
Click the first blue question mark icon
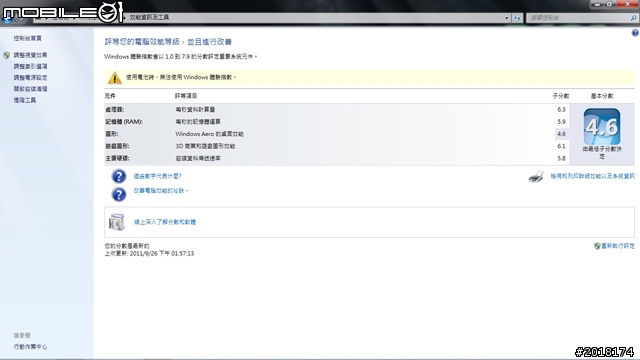(x=119, y=176)
